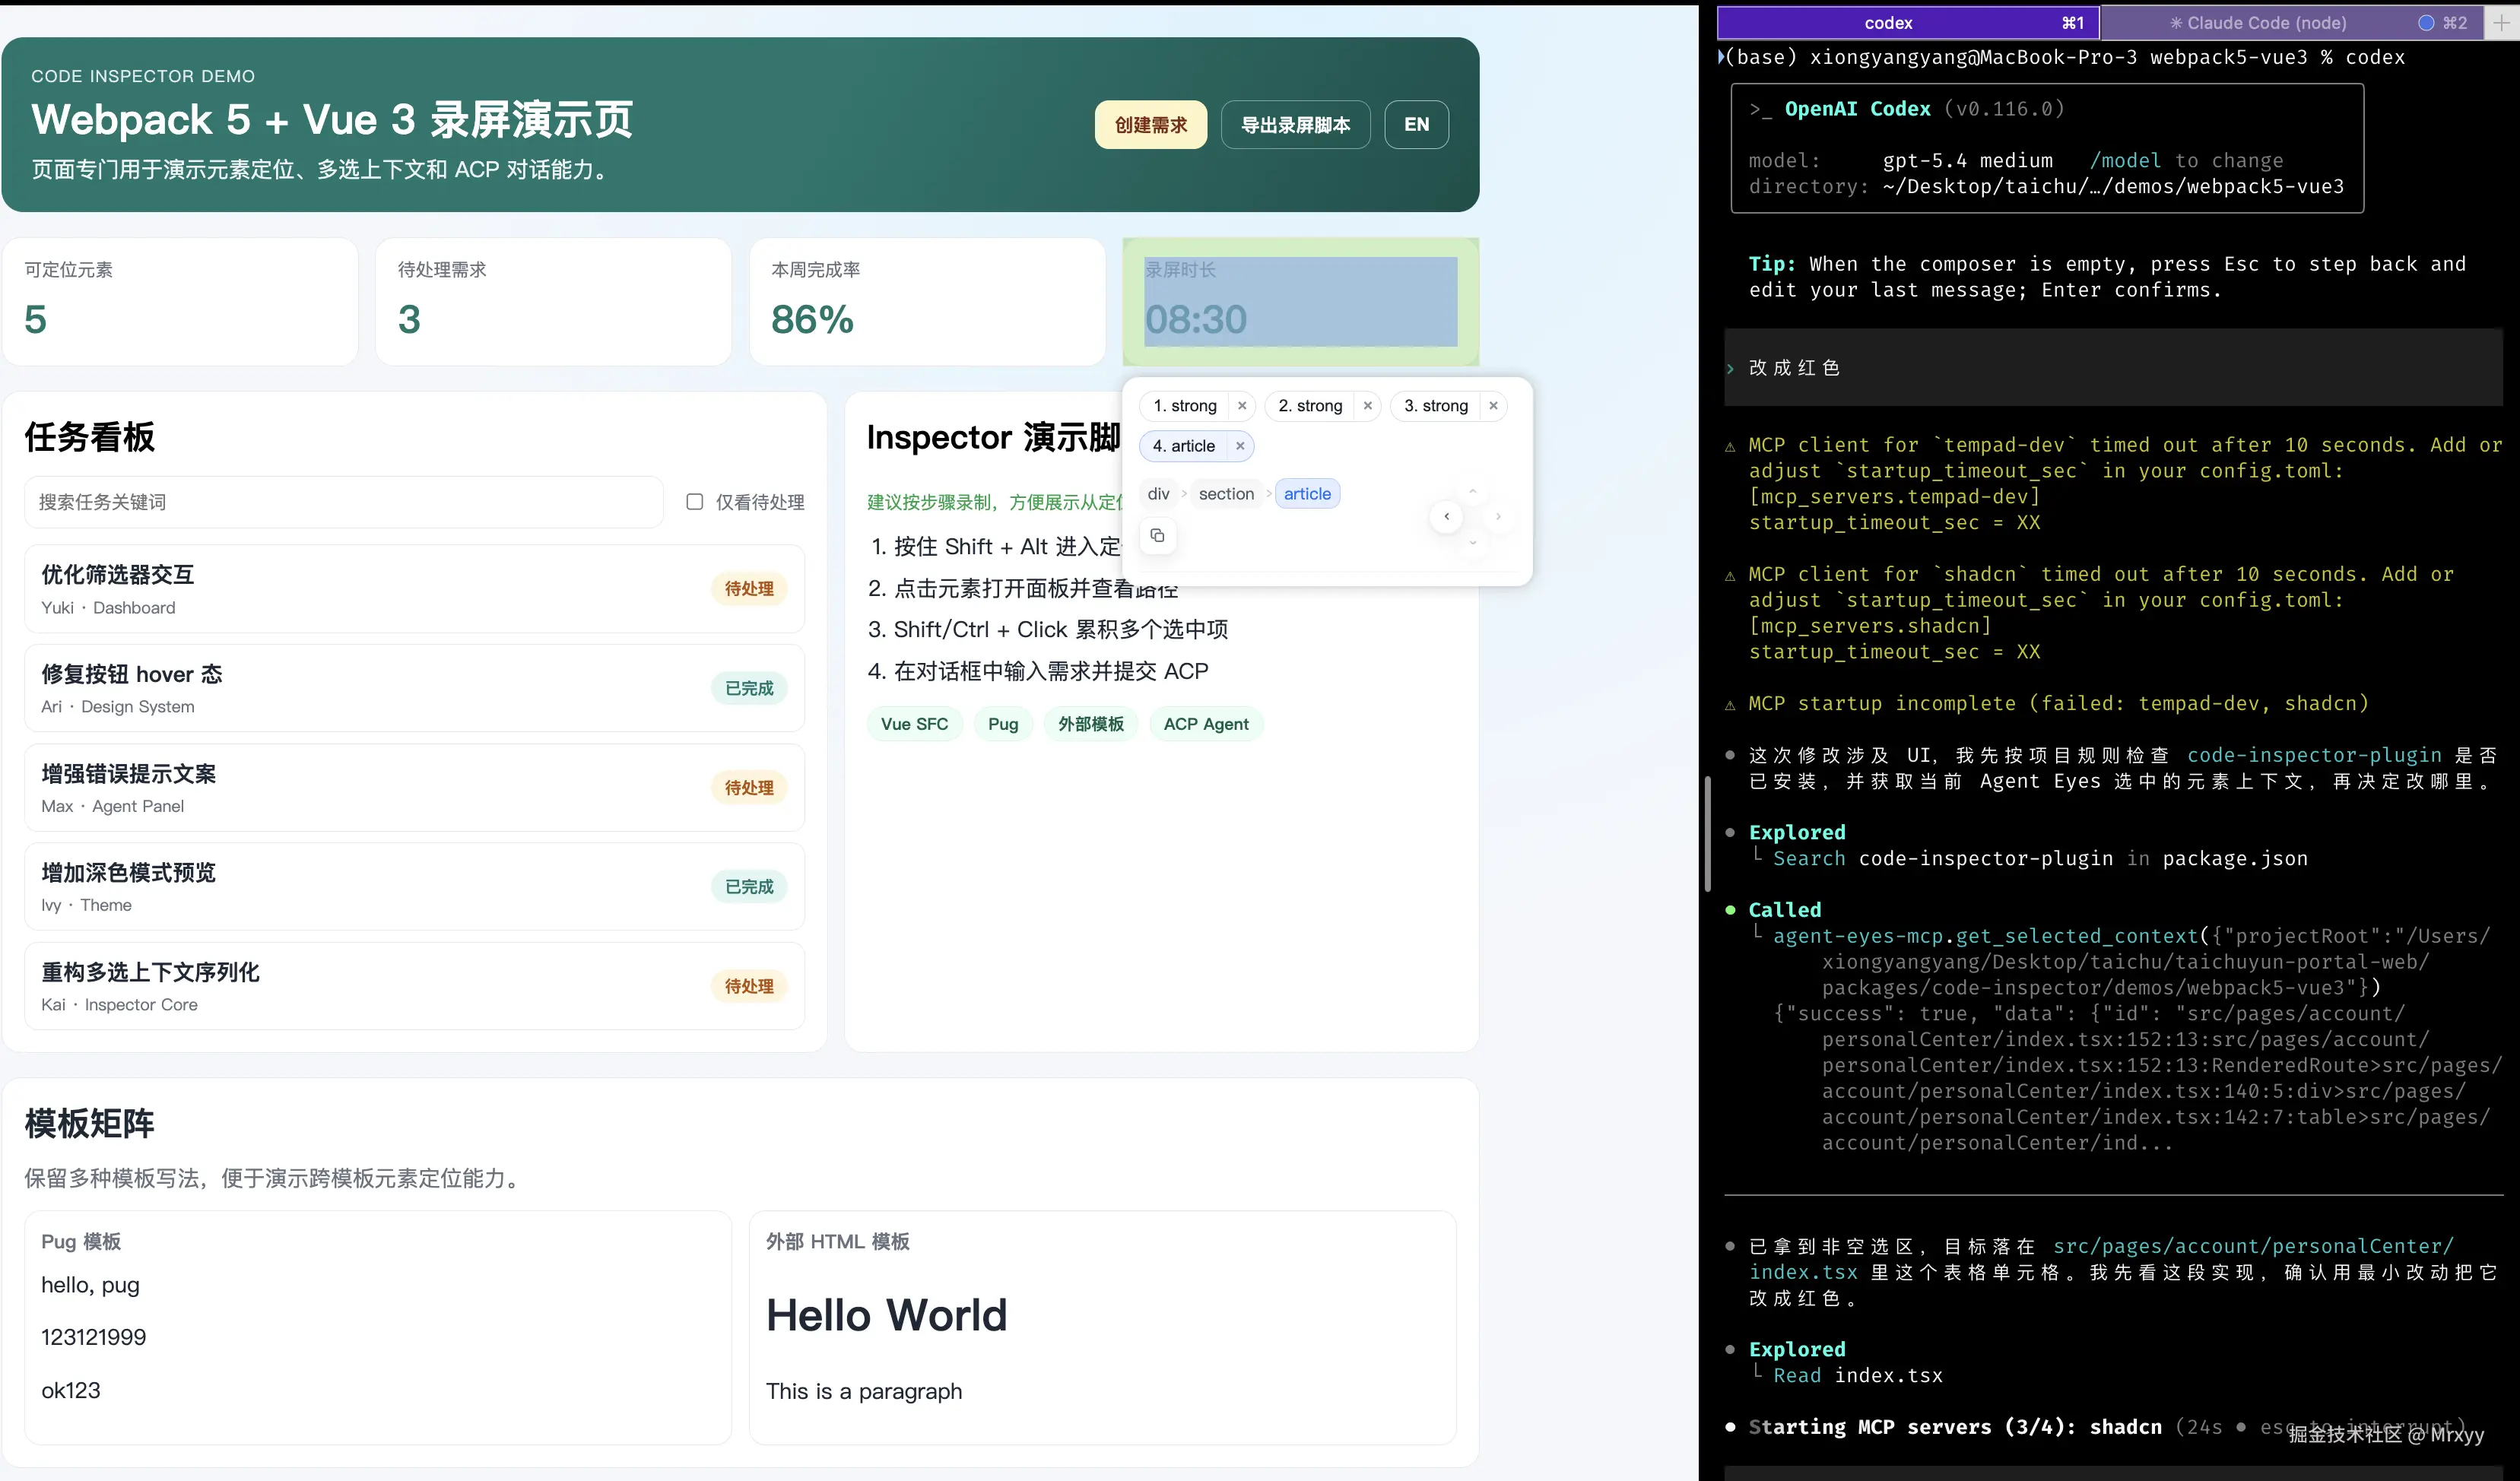Screen dimensions: 2520x1481
Task: Click the '4. article' chip label
Action: (1184, 446)
